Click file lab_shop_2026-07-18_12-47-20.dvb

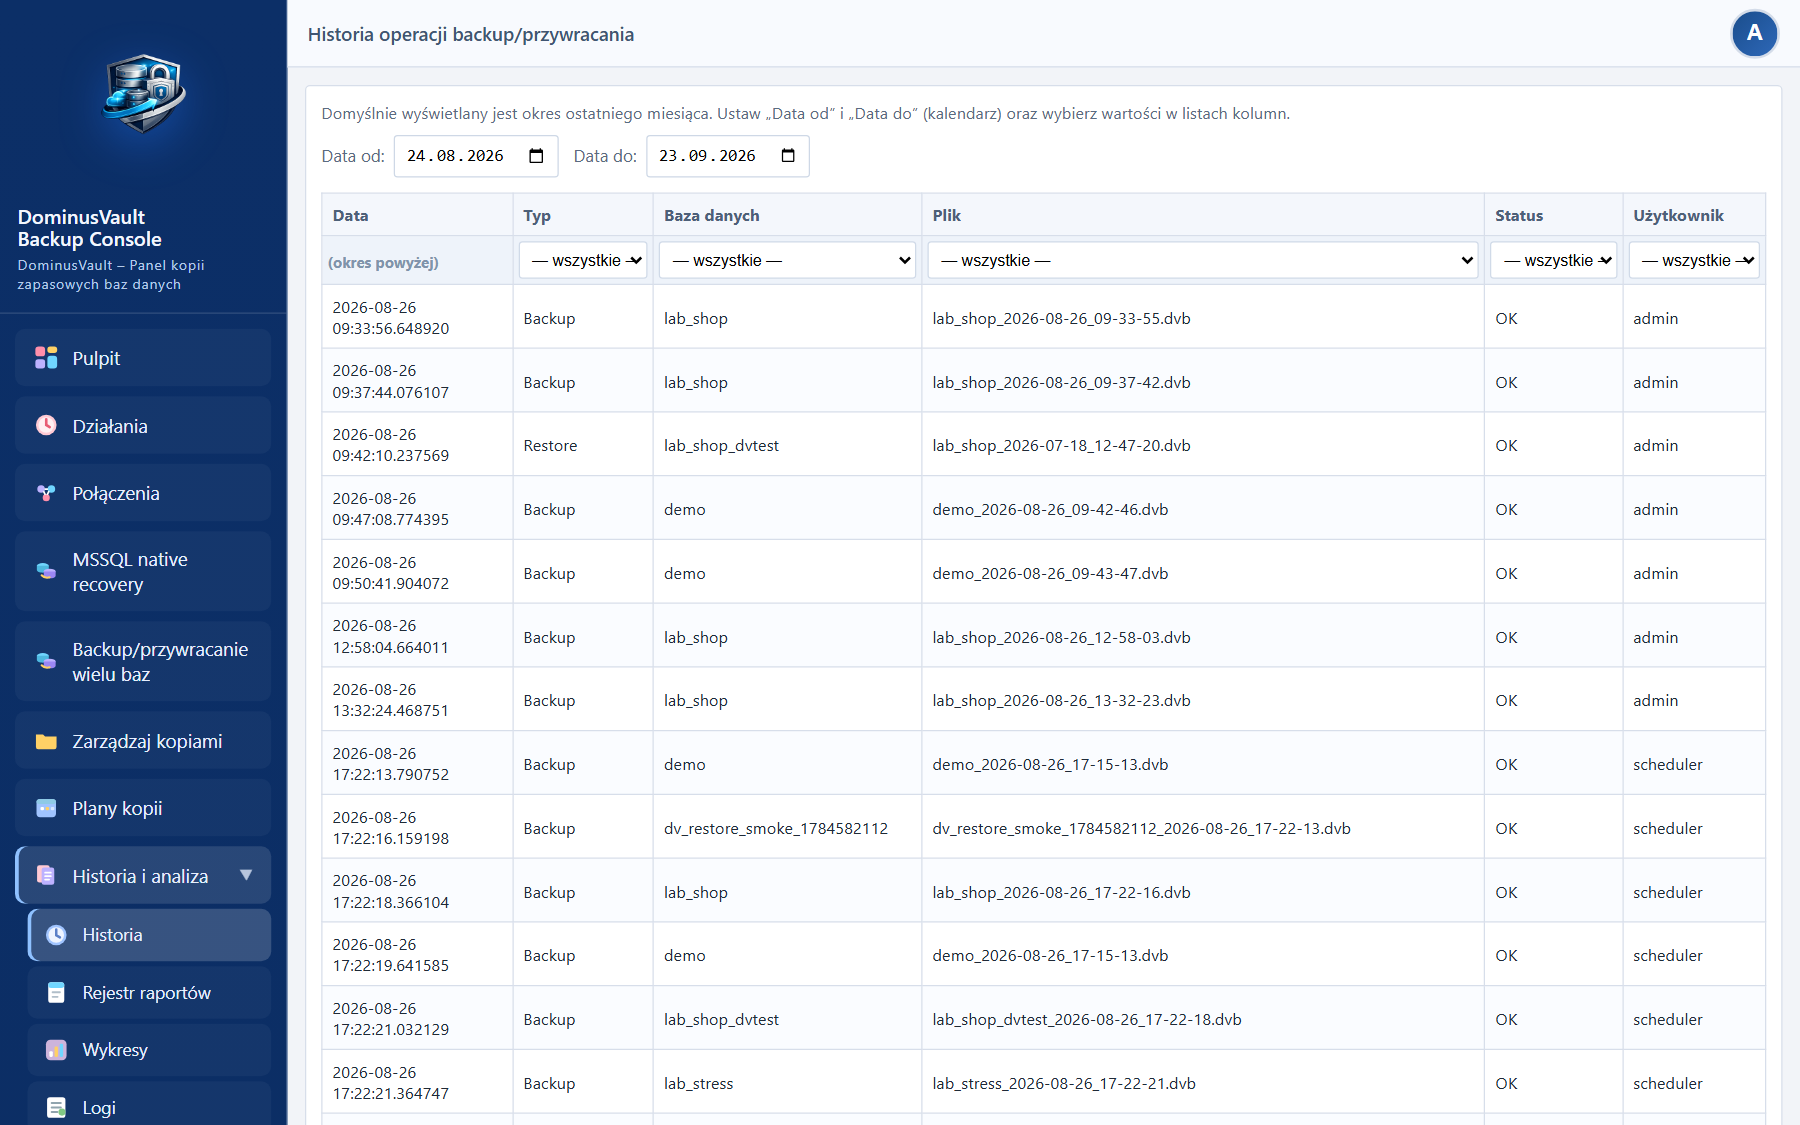[1061, 445]
